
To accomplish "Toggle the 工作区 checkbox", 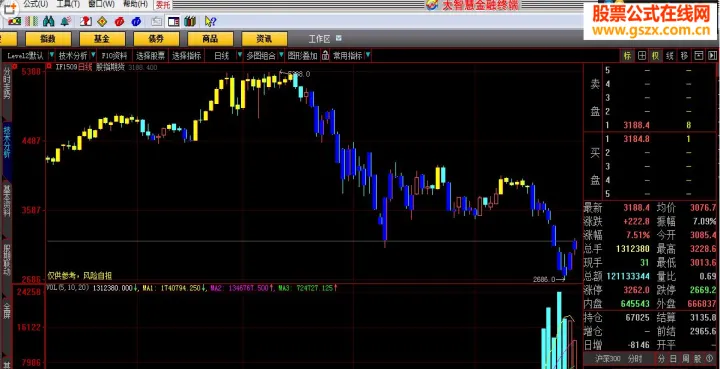I will 339,38.
